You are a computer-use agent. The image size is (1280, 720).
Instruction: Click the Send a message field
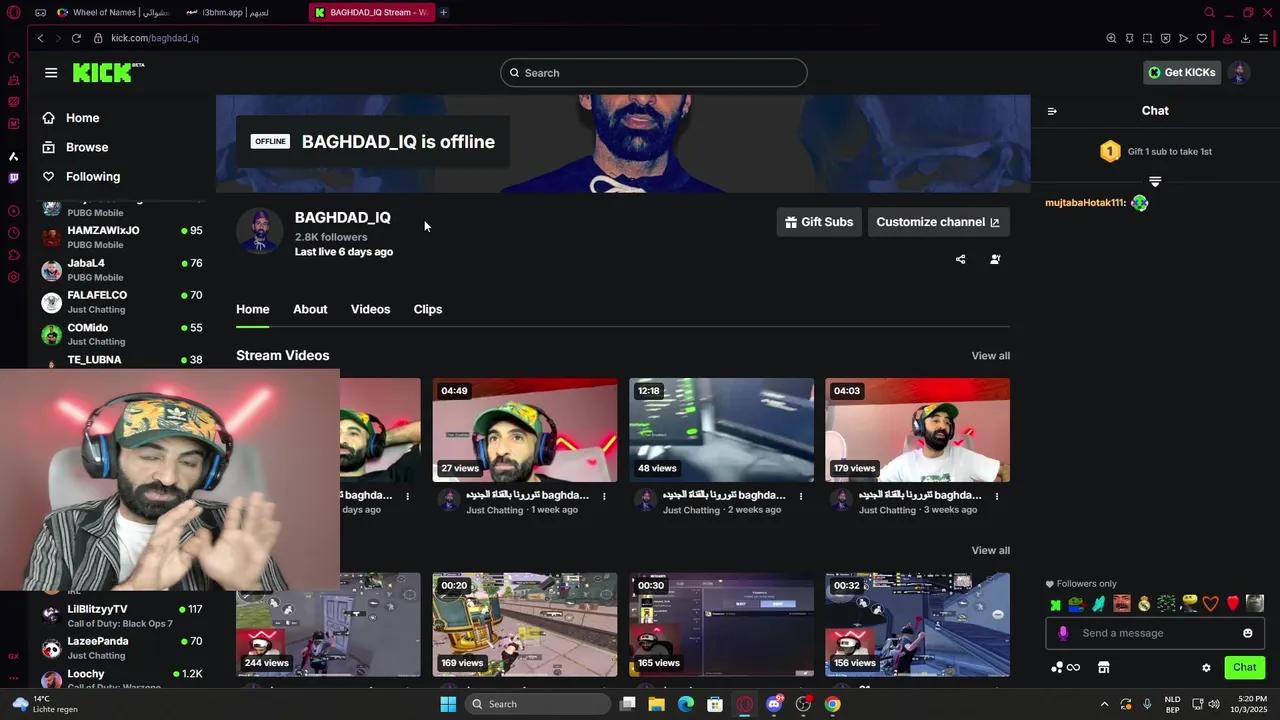(1155, 633)
